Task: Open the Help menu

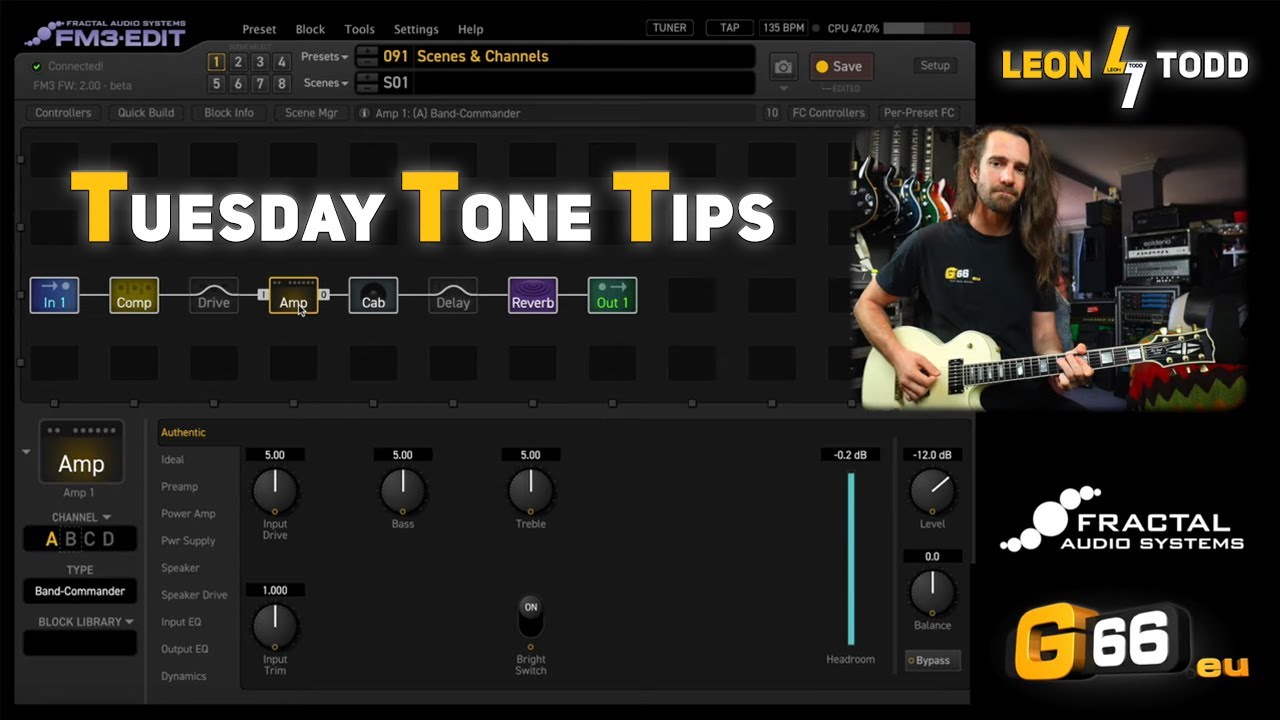Action: pos(470,29)
